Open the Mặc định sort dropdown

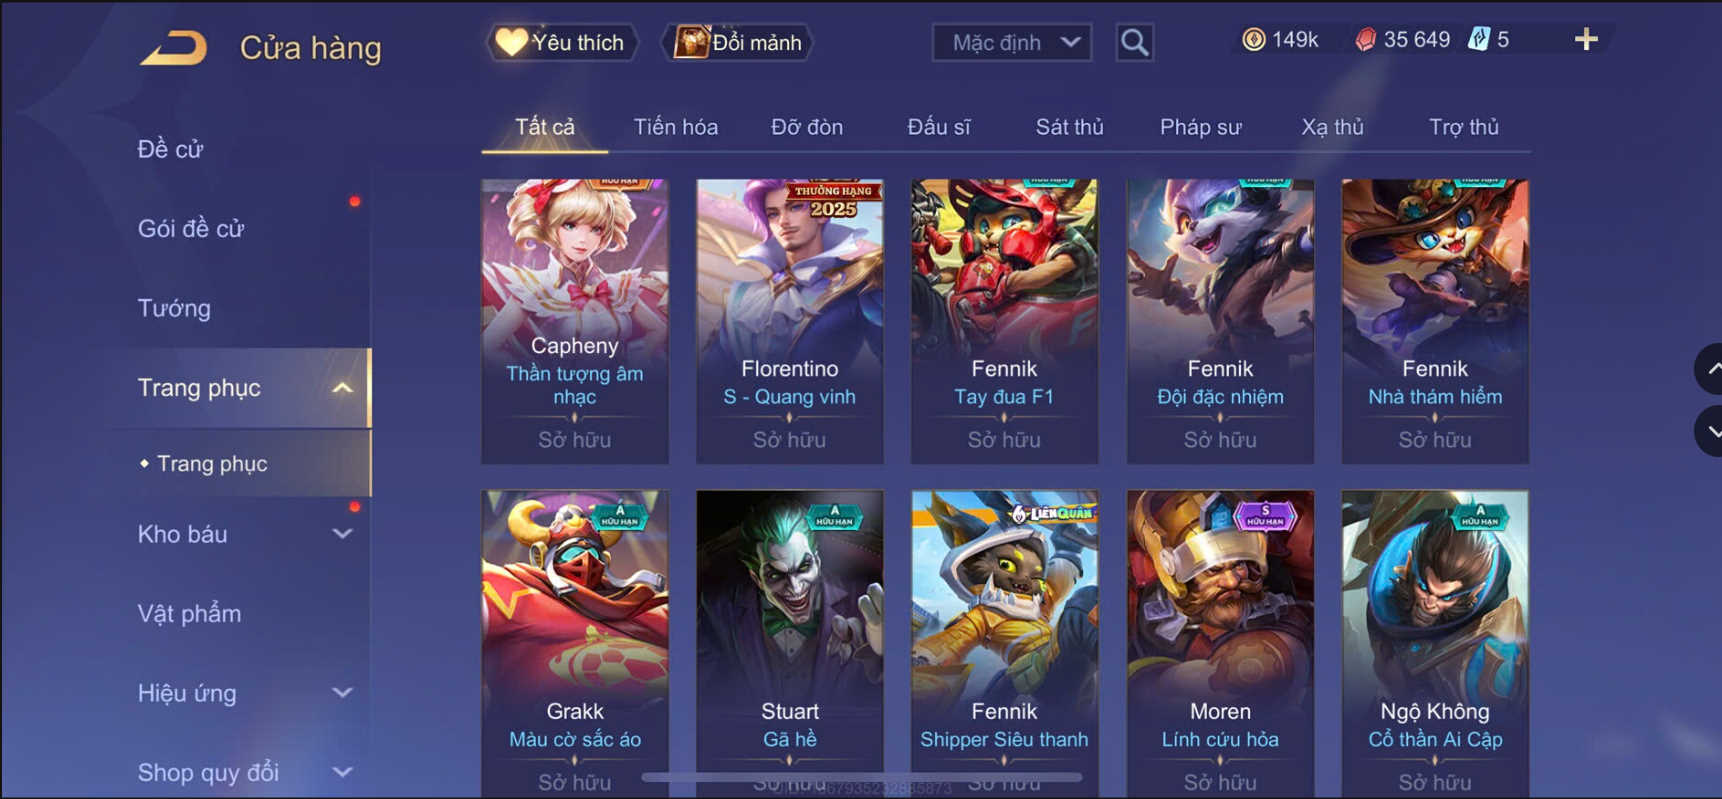coord(1012,43)
